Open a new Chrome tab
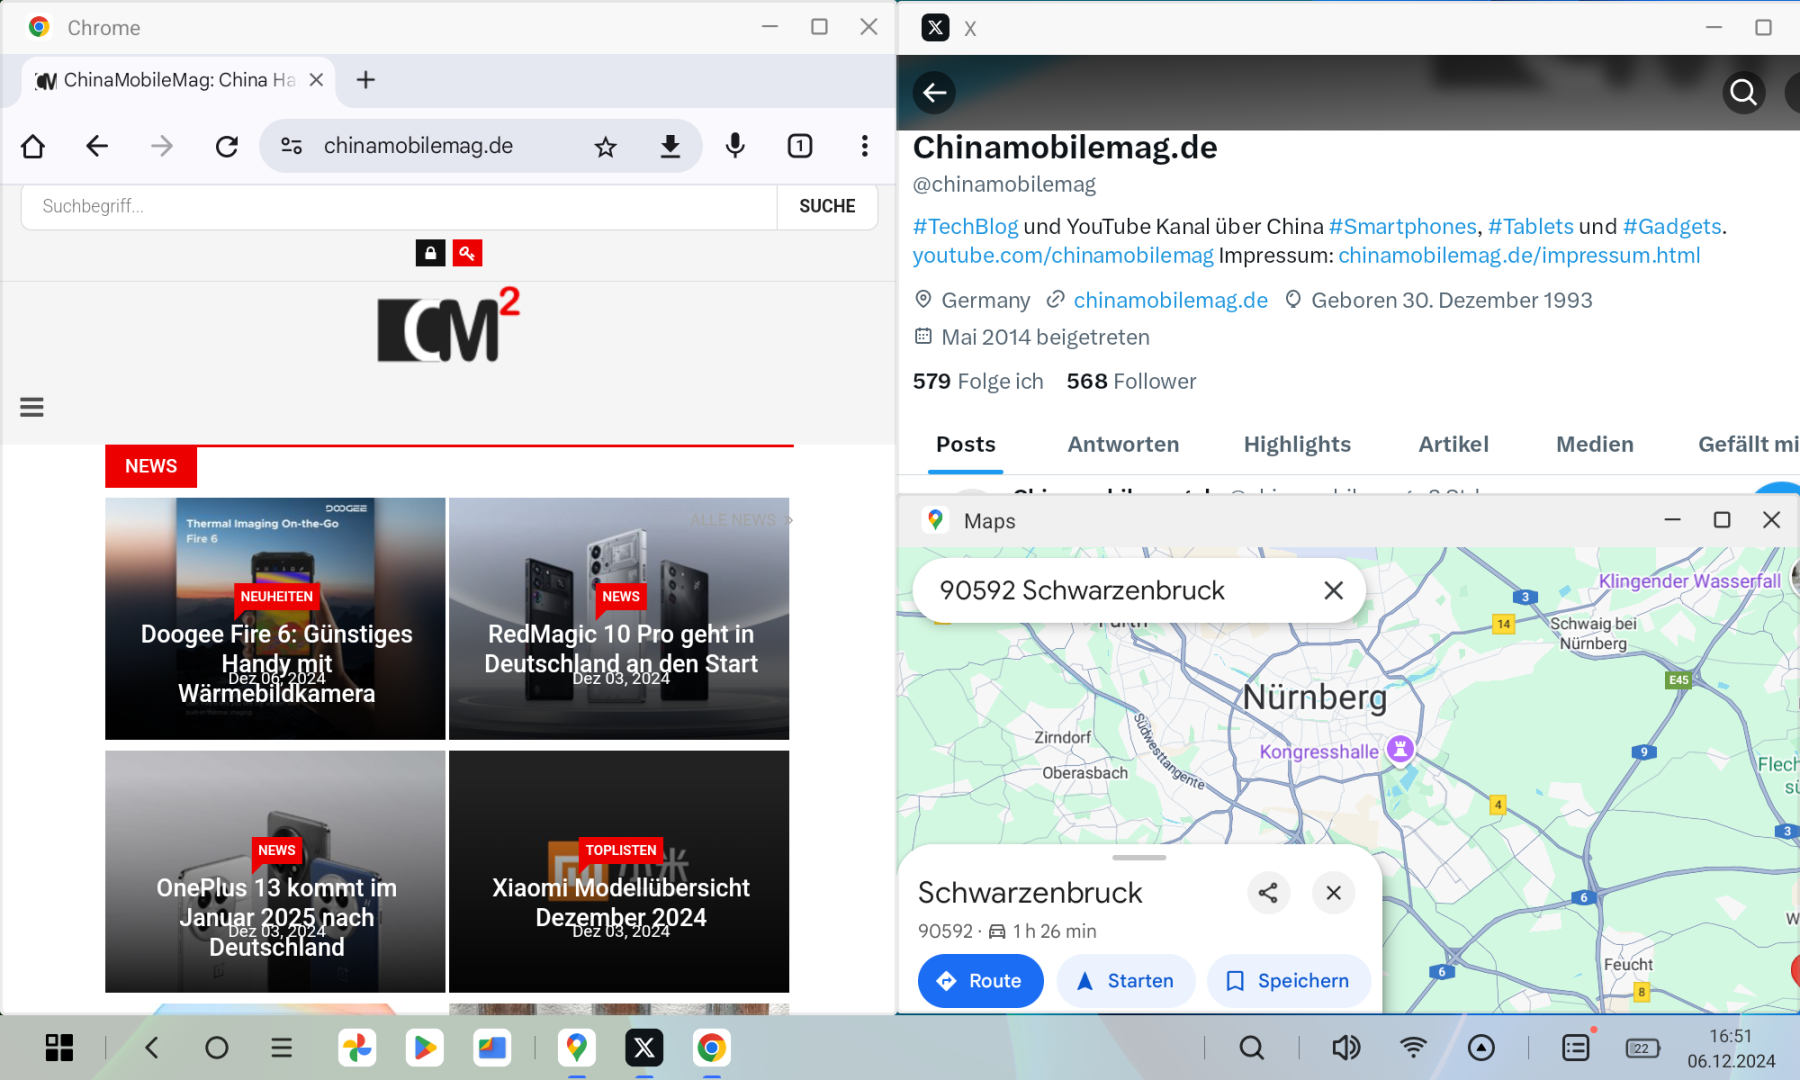The image size is (1800, 1080). tap(366, 80)
